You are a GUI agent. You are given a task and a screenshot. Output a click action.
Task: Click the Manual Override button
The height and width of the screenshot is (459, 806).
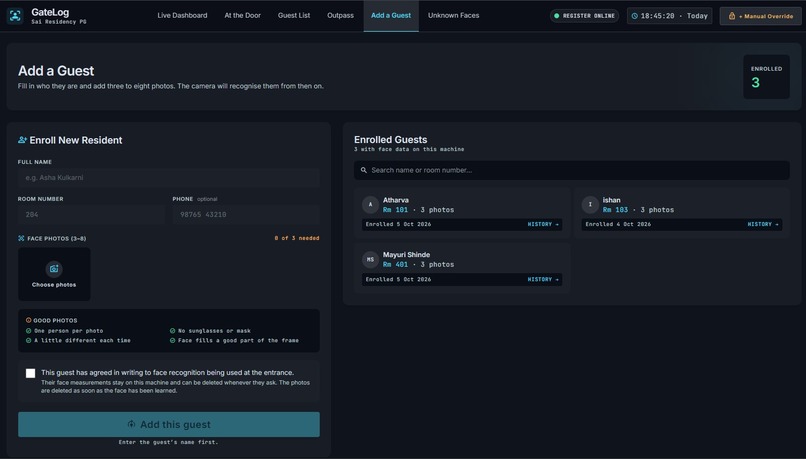760,16
